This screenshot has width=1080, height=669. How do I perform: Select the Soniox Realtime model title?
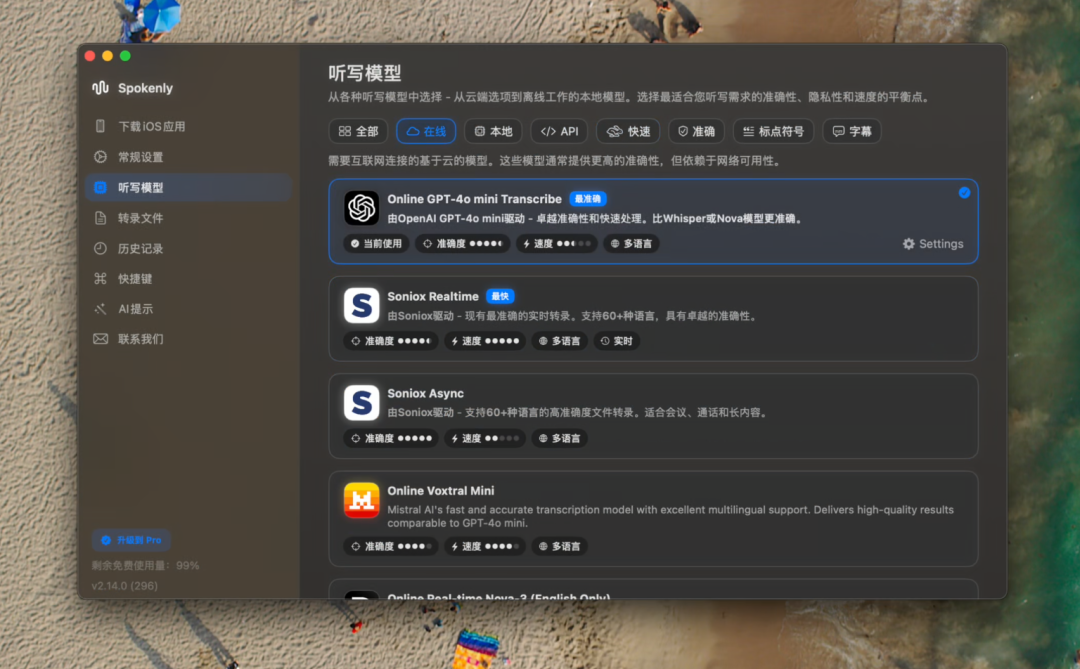433,296
